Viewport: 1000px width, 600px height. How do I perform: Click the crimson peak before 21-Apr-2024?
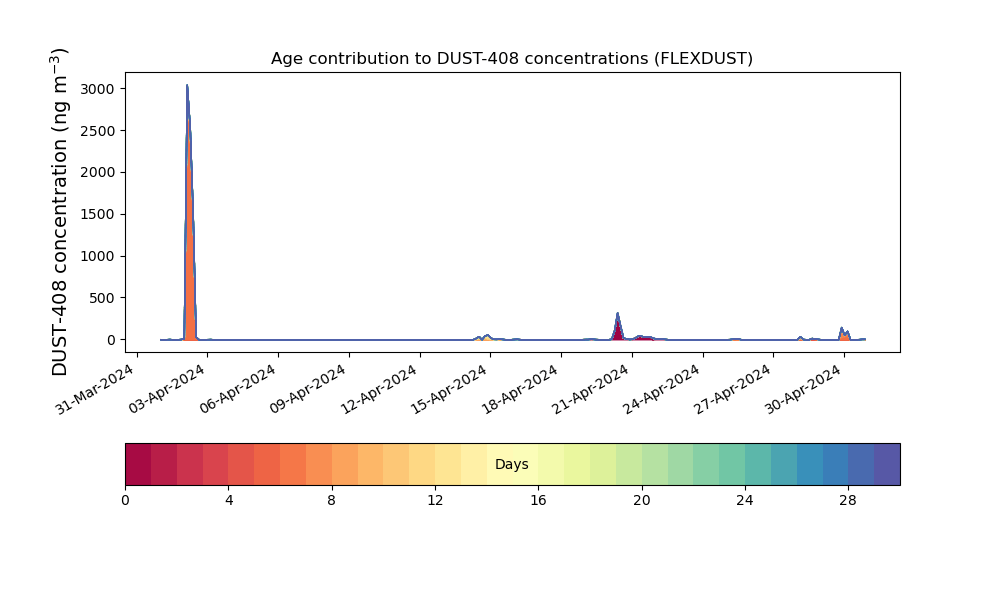click(x=617, y=329)
